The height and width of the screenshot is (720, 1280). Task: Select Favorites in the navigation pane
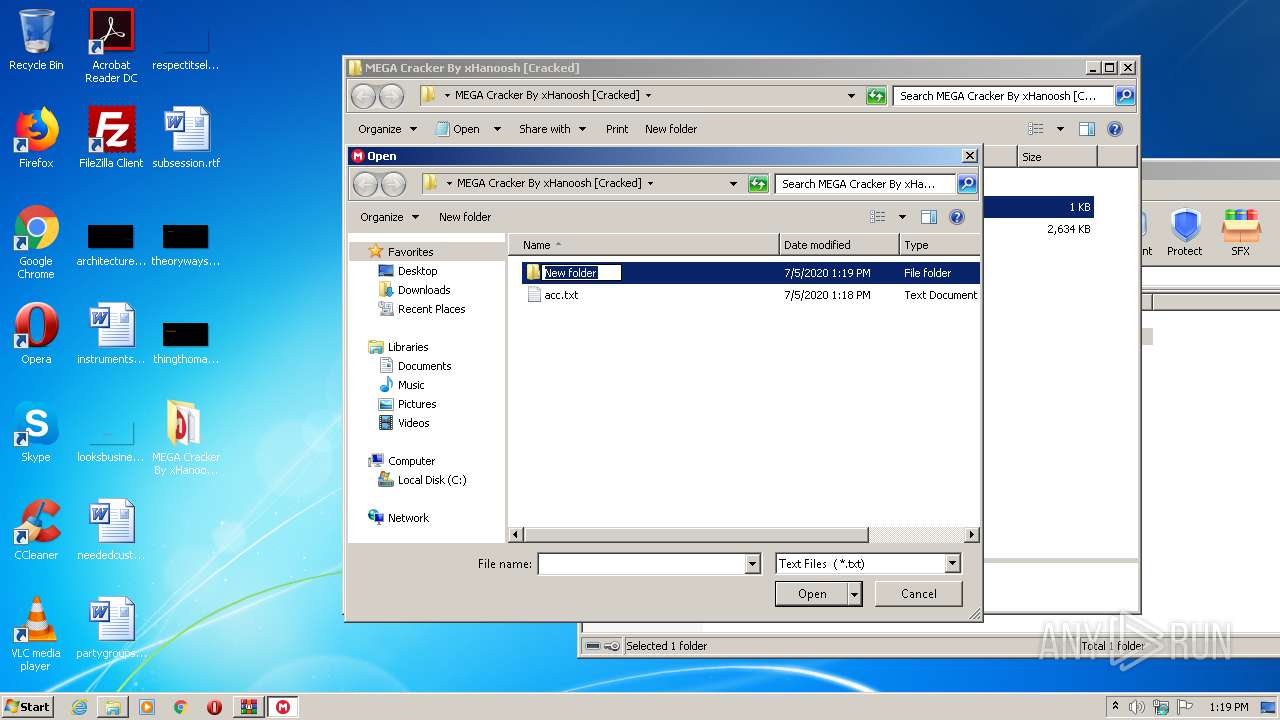pos(410,252)
